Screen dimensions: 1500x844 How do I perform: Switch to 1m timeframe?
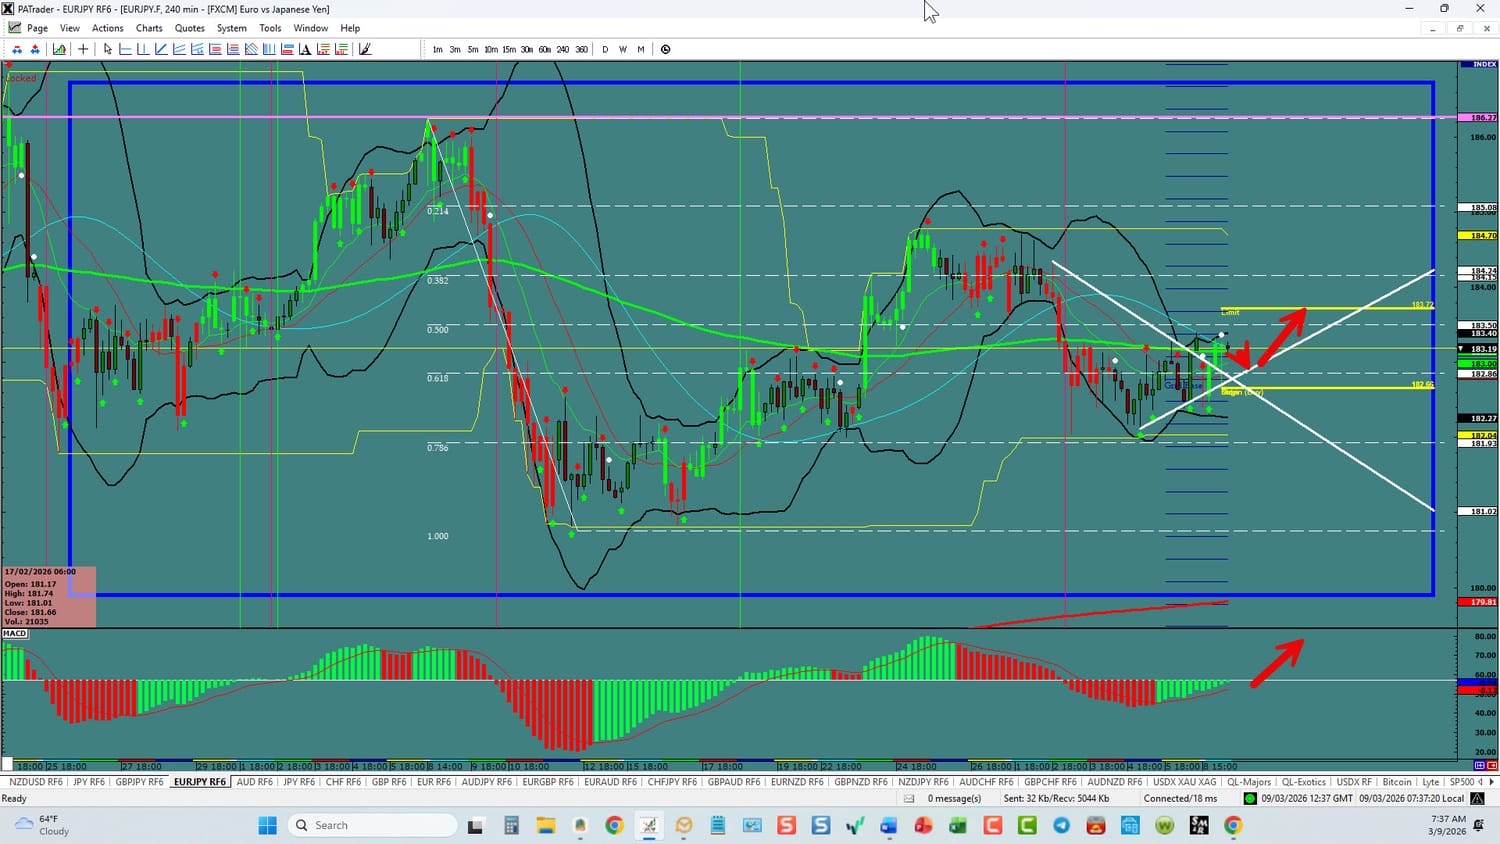[x=437, y=49]
